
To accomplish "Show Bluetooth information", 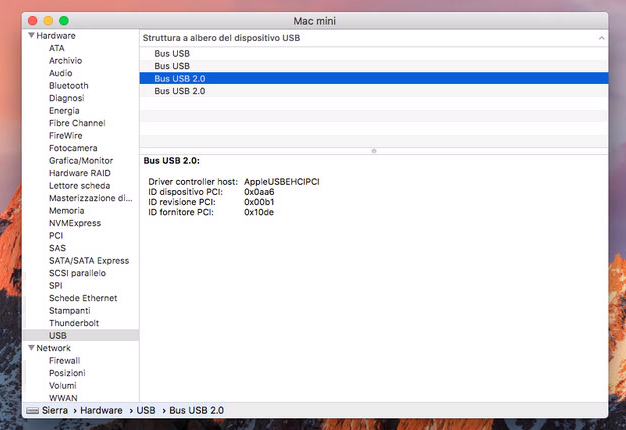I will (x=69, y=85).
